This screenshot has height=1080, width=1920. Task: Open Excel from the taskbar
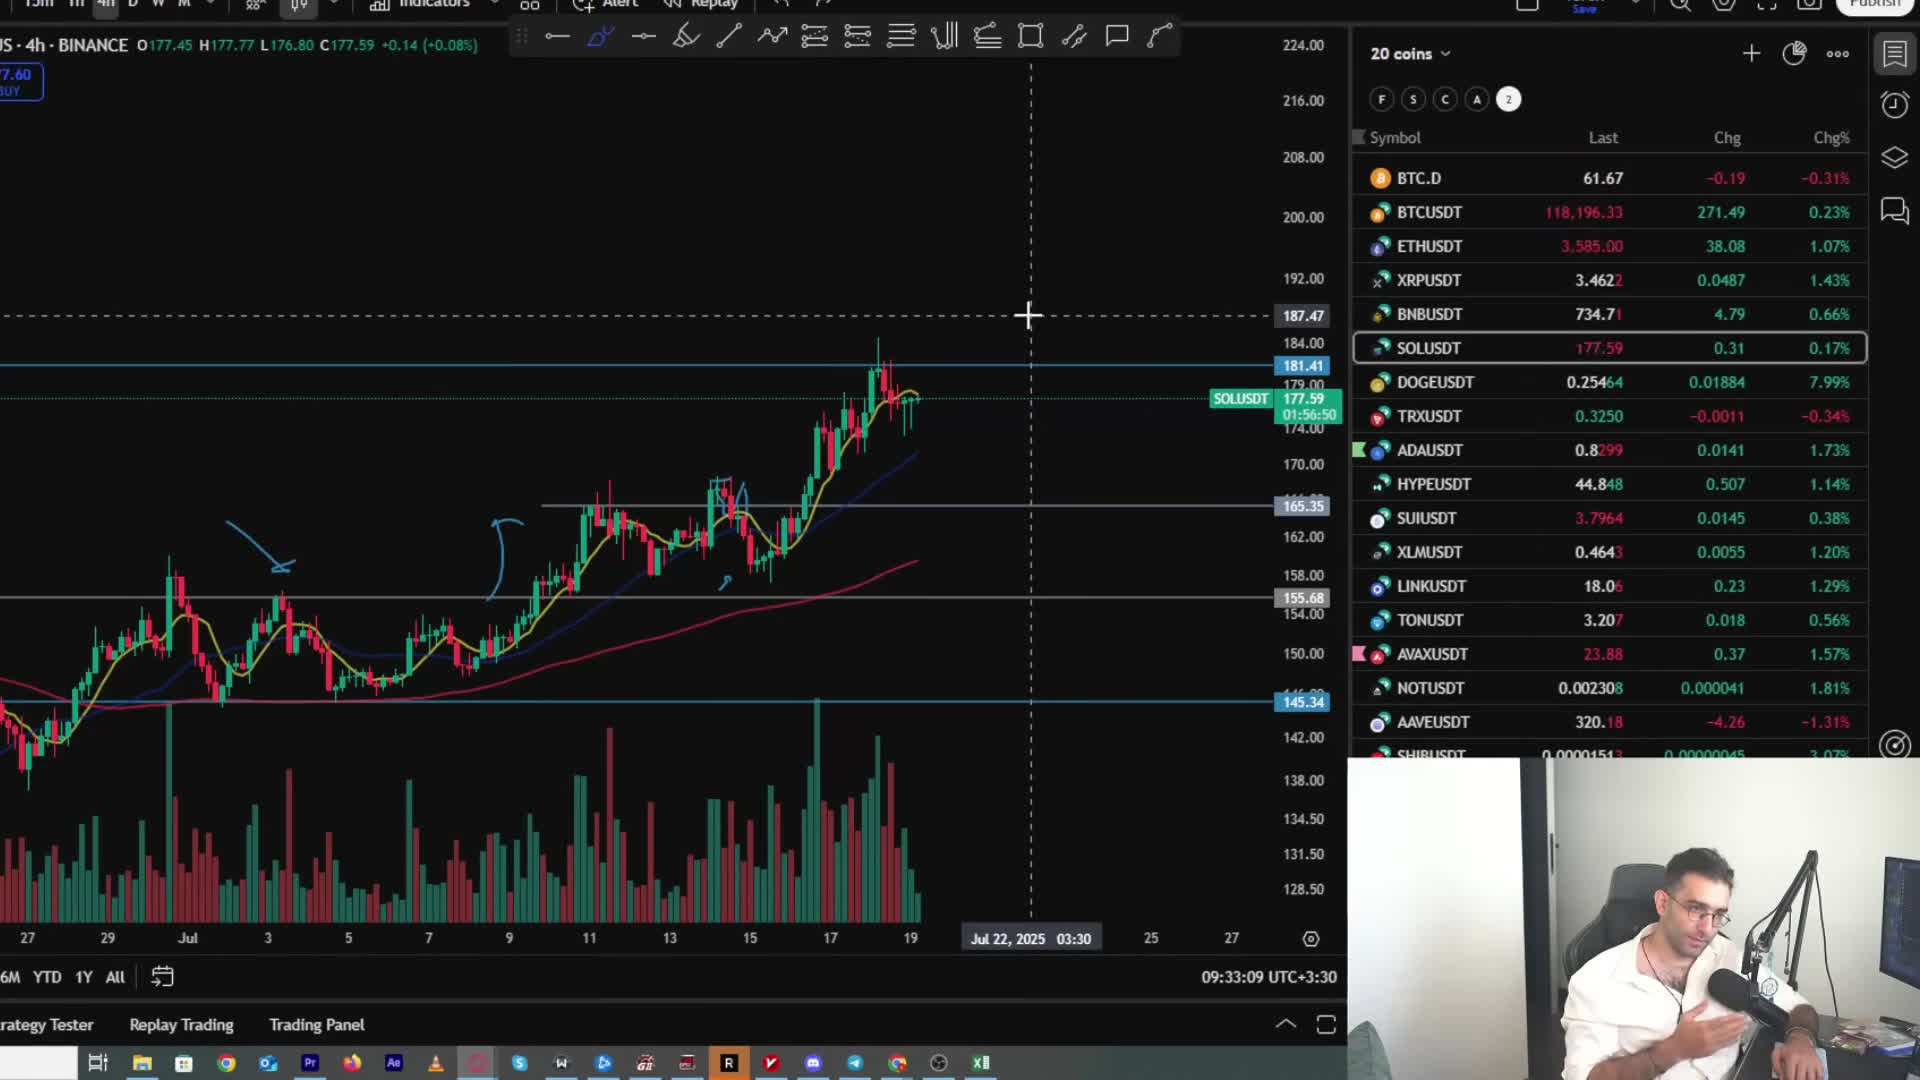[981, 1063]
